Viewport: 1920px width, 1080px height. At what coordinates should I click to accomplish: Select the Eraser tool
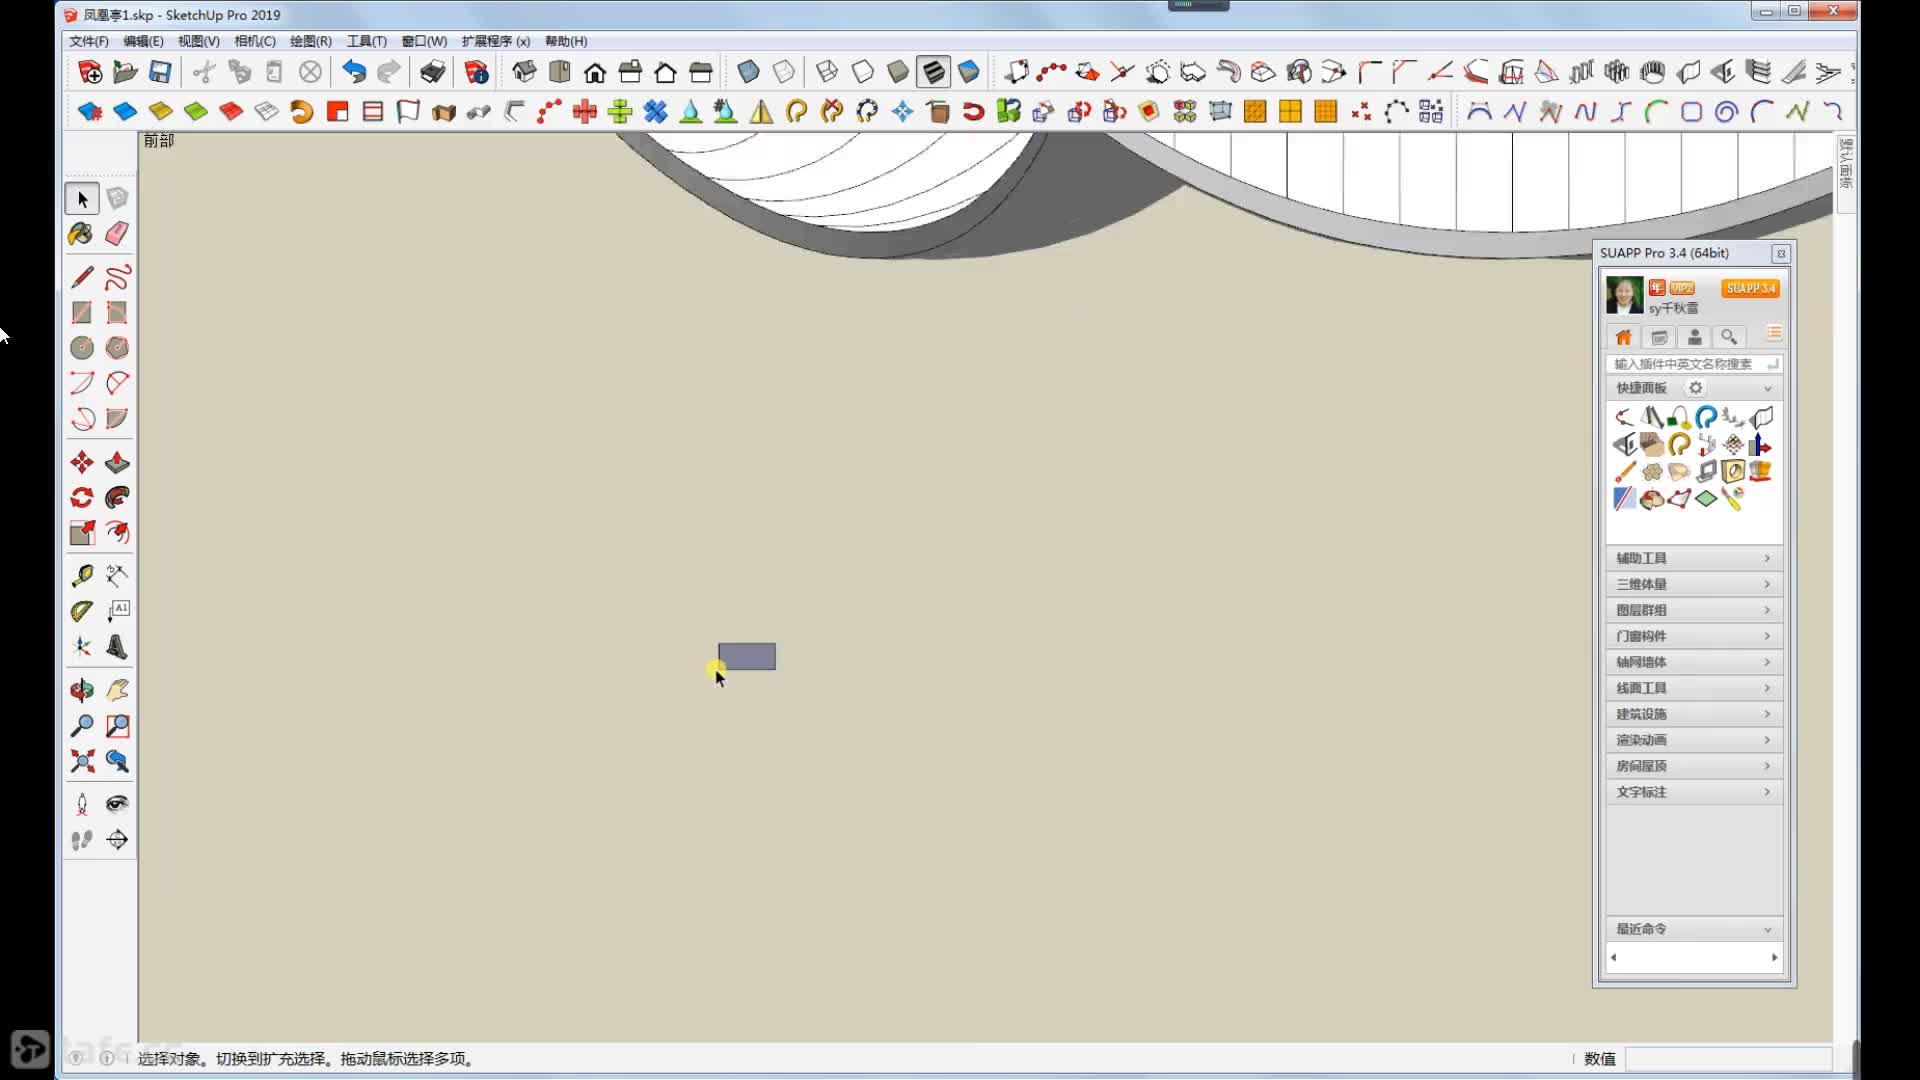(117, 234)
